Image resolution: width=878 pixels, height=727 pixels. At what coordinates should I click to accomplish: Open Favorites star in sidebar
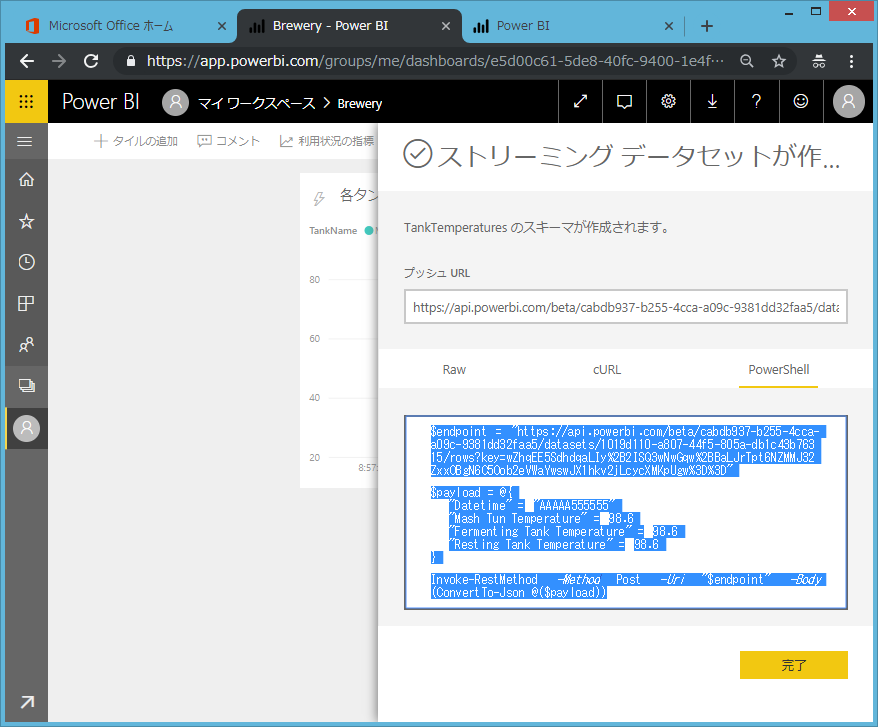pos(26,221)
